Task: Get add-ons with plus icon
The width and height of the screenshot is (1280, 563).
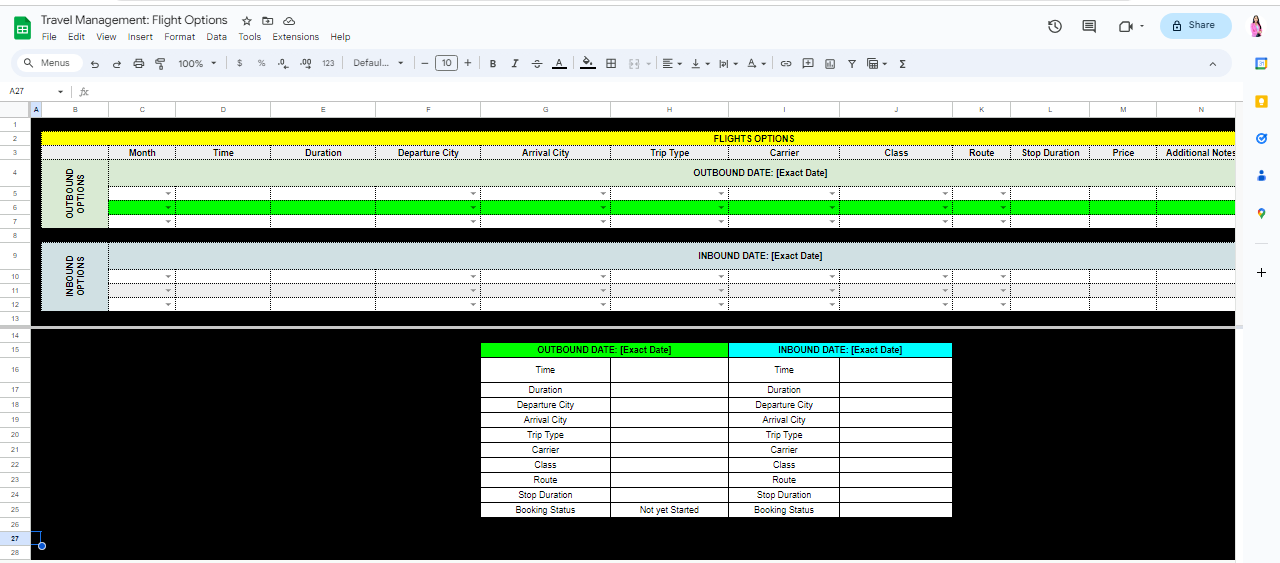Action: (x=1261, y=272)
